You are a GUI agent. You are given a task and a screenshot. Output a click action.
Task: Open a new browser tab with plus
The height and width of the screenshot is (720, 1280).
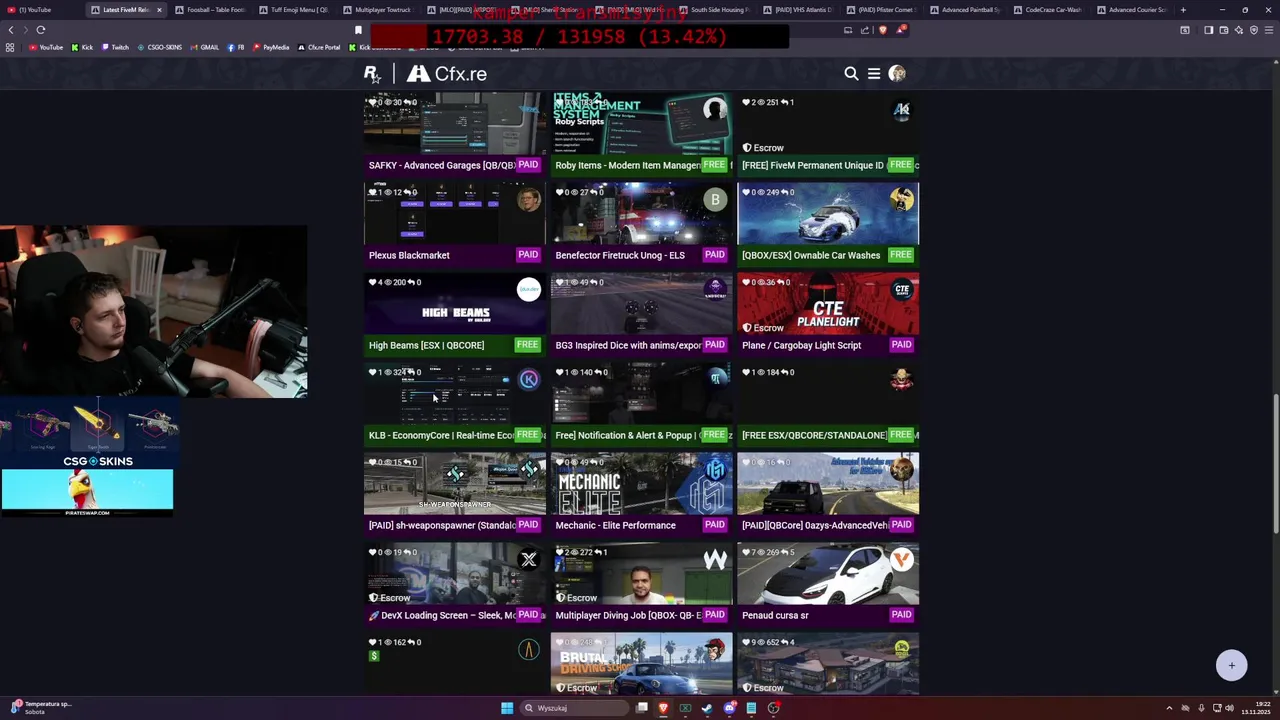tap(1183, 10)
